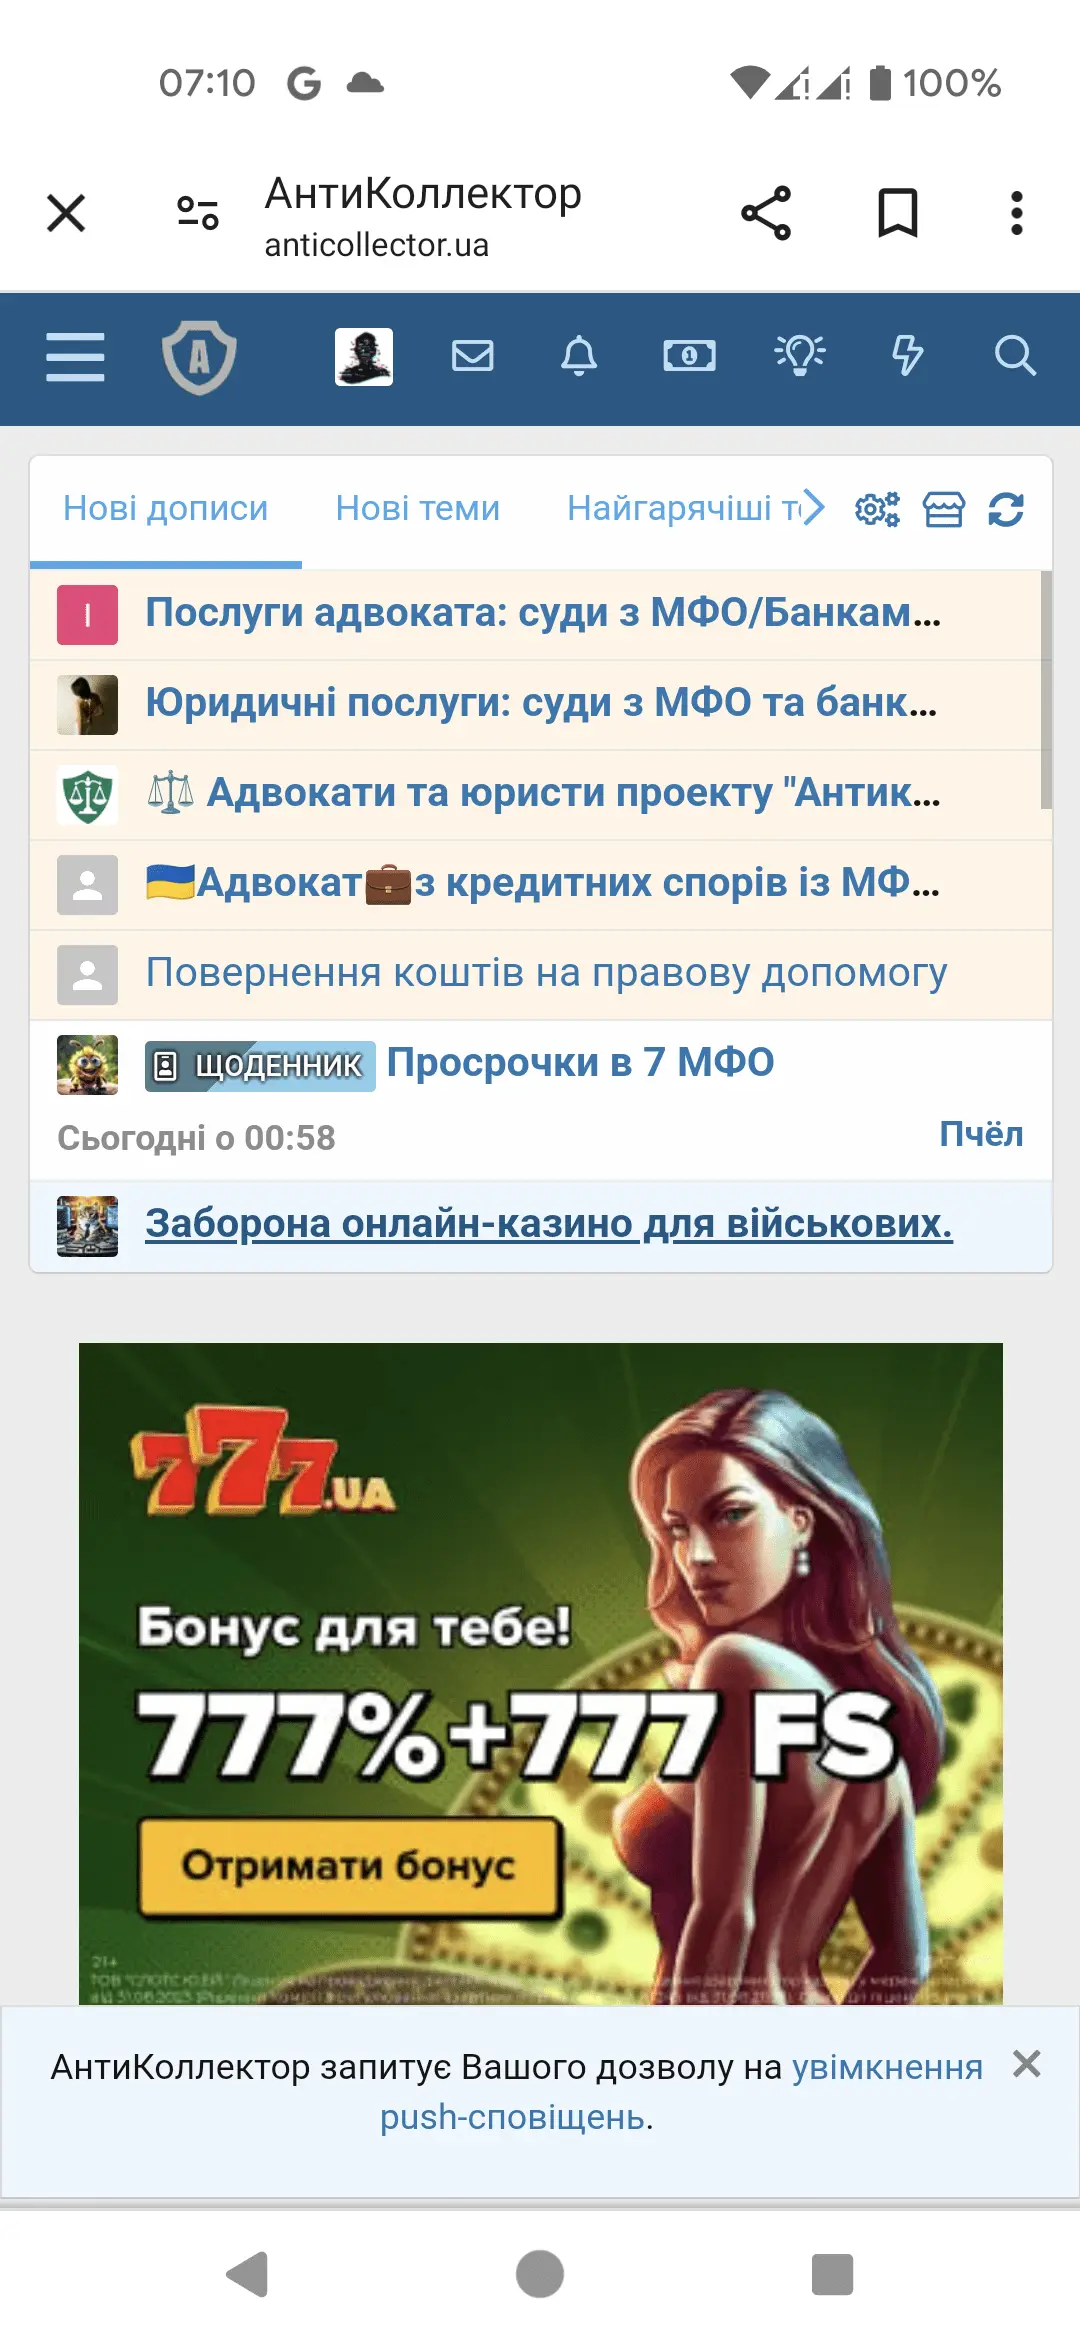Open the bell notifications icon
The width and height of the screenshot is (1080, 2340).
click(579, 356)
